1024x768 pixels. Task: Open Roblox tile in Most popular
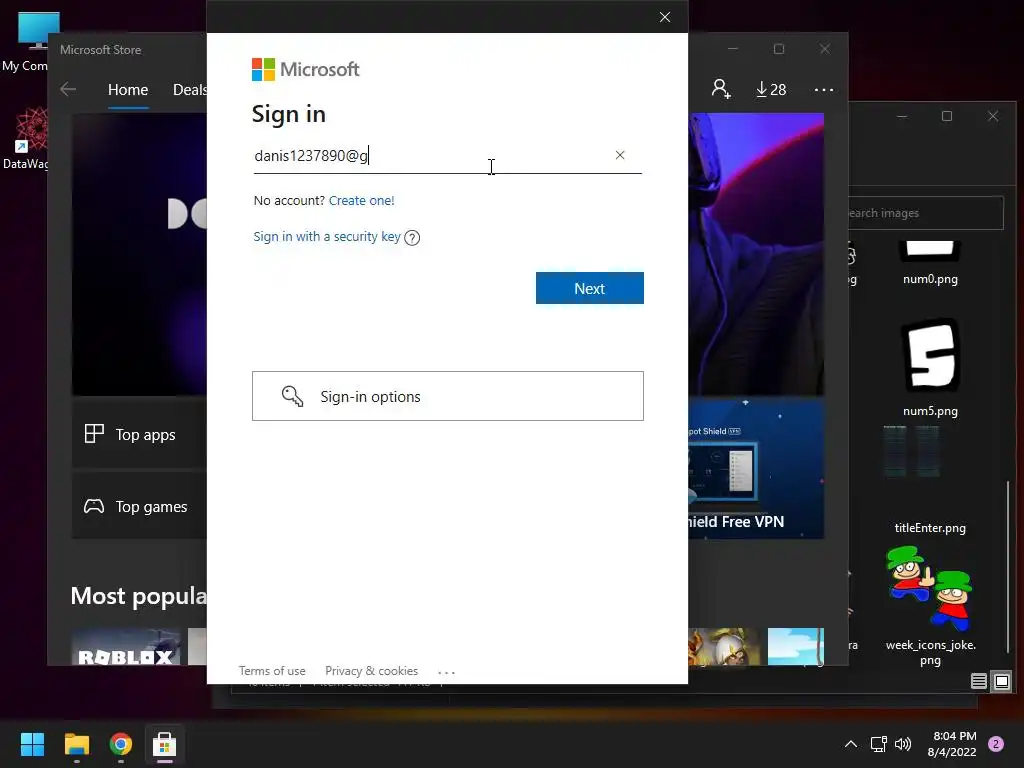click(126, 647)
